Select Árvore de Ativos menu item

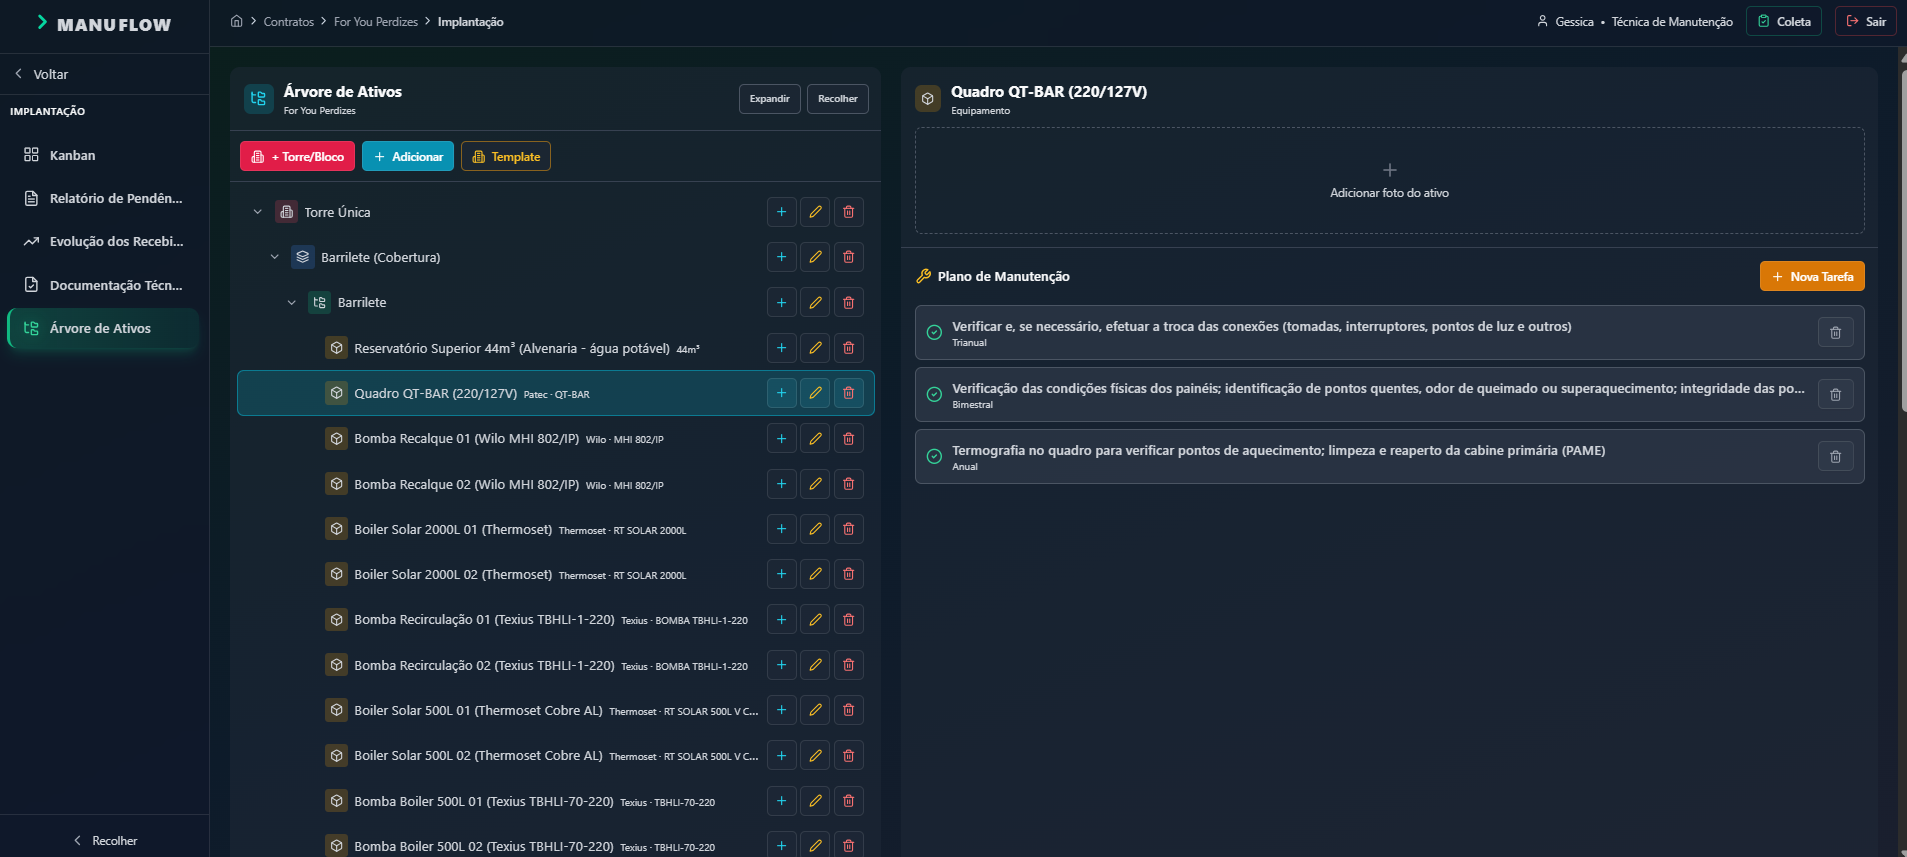point(104,328)
